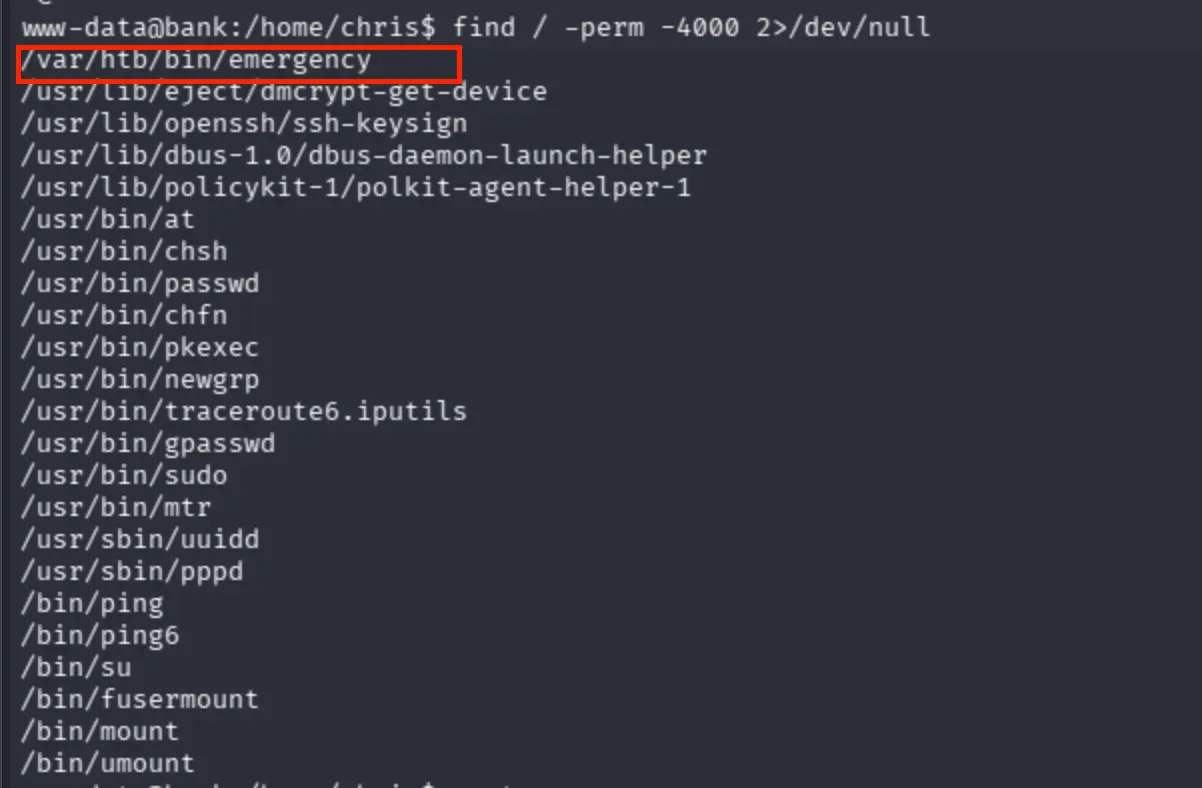Click the /usr/bin/chfn entry
Viewport: 1202px width, 788px height.
(x=124, y=315)
